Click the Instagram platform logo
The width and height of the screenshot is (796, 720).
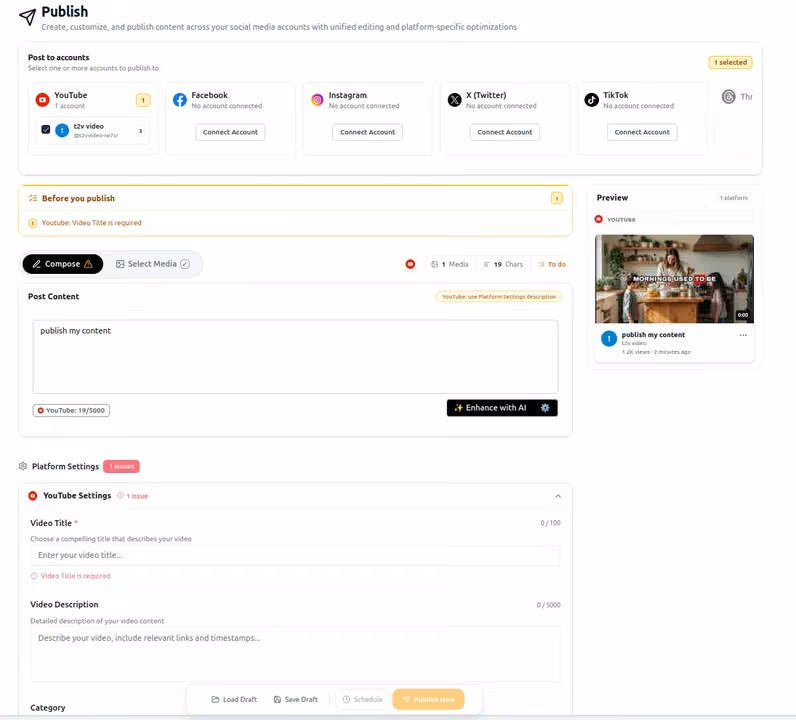click(x=317, y=100)
